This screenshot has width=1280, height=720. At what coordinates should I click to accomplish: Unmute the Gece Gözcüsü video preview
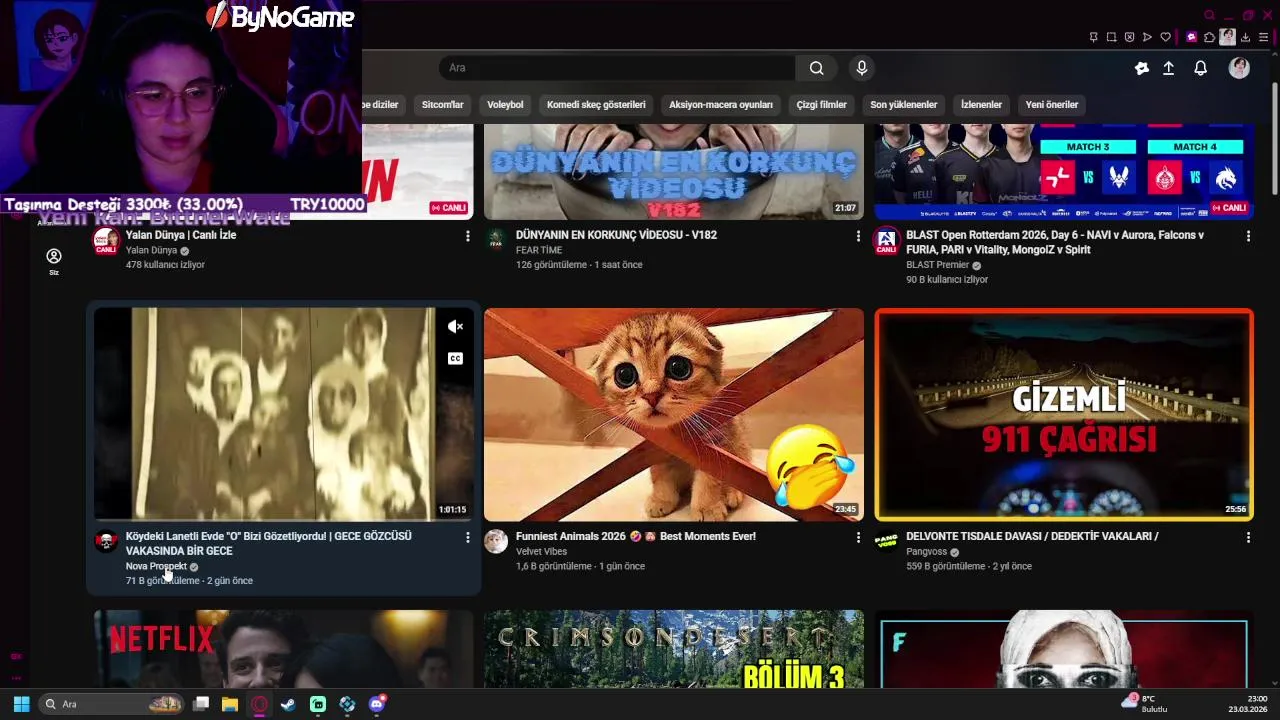(x=456, y=327)
